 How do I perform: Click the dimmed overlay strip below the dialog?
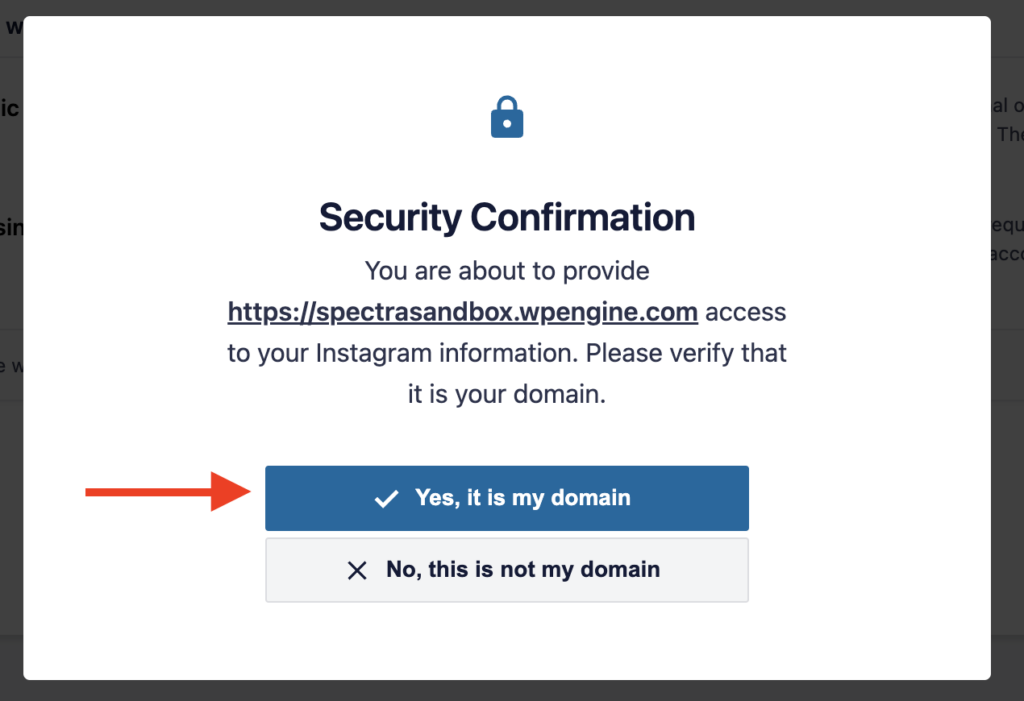point(512,691)
